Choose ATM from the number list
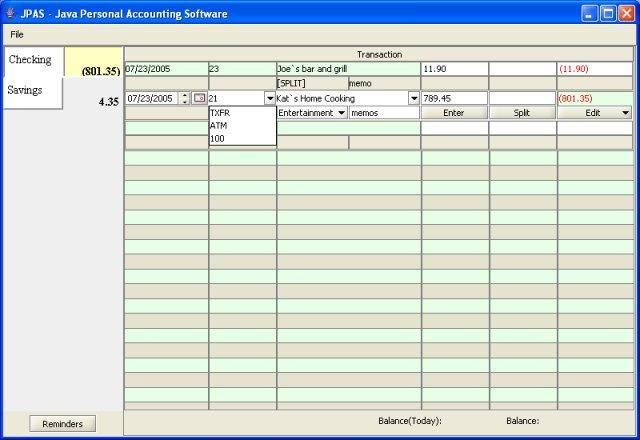 242,126
